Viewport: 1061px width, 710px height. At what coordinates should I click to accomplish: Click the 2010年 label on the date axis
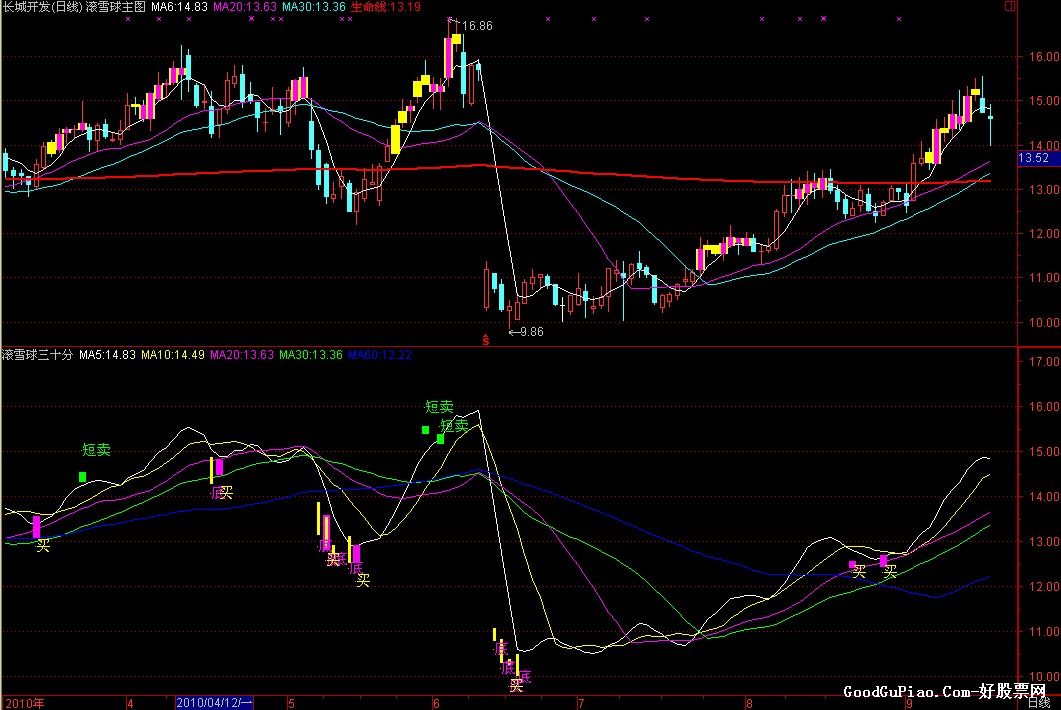24,703
